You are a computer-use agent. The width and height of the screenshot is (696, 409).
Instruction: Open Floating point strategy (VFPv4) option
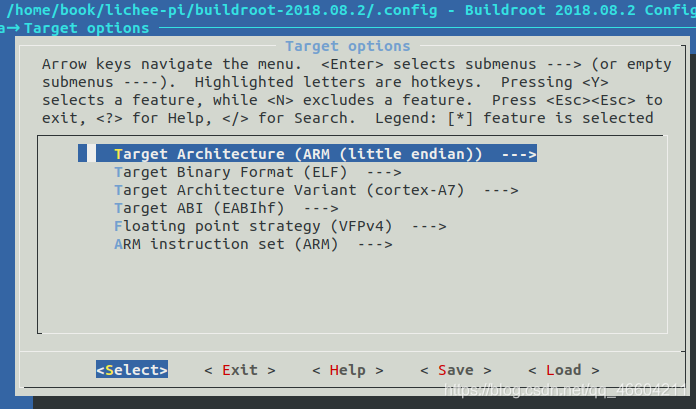tap(280, 226)
